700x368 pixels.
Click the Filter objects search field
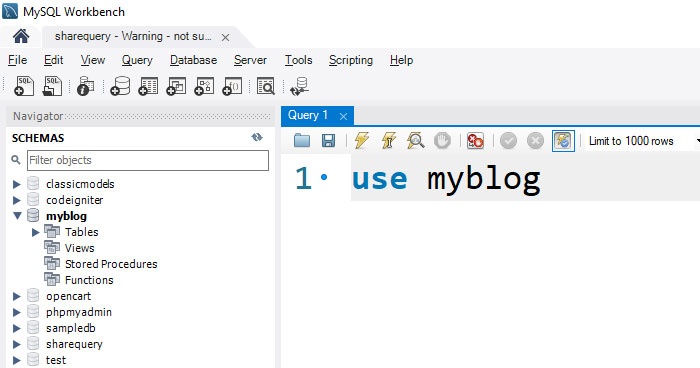[x=148, y=160]
